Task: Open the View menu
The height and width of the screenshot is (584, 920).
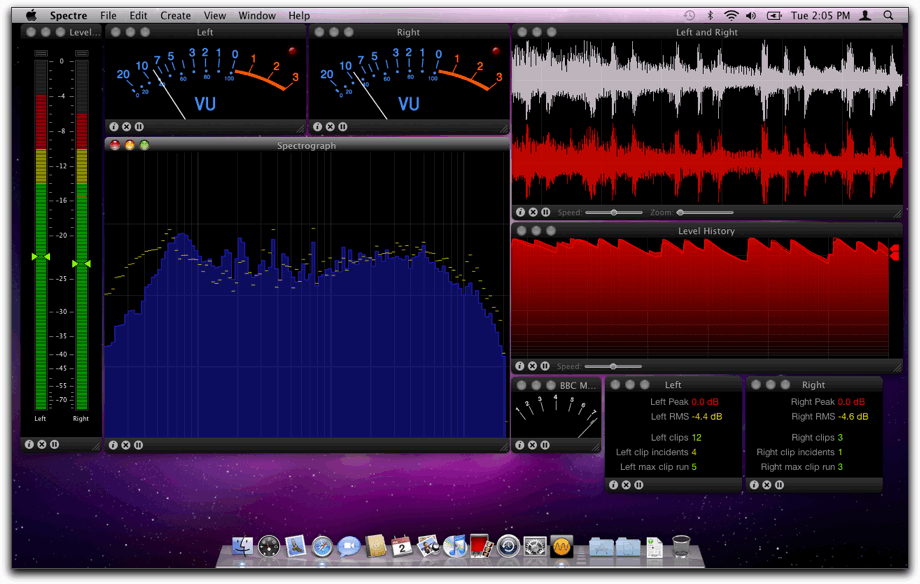Action: [215, 16]
